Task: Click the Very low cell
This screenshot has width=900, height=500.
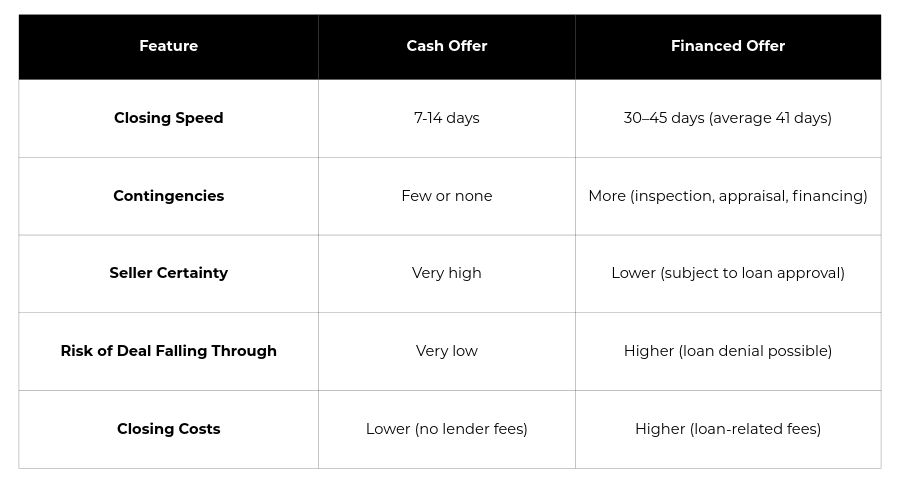Action: click(x=446, y=351)
